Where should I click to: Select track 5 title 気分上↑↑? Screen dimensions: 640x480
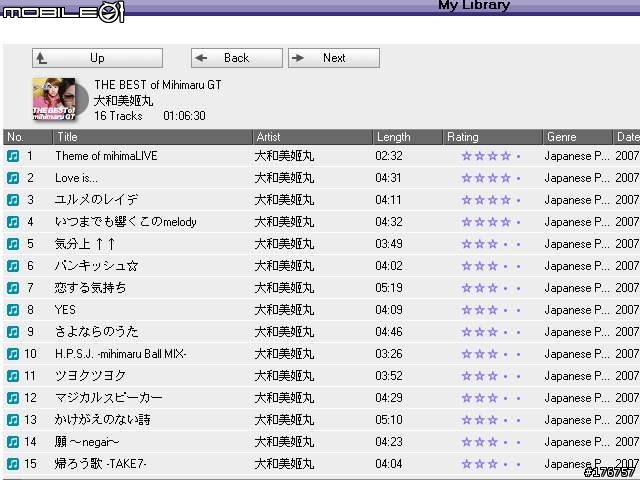point(85,244)
